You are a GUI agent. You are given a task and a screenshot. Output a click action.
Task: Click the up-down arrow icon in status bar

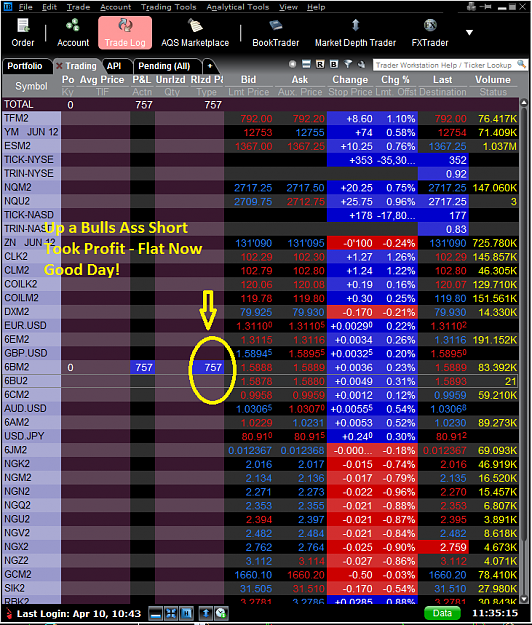tap(206, 613)
